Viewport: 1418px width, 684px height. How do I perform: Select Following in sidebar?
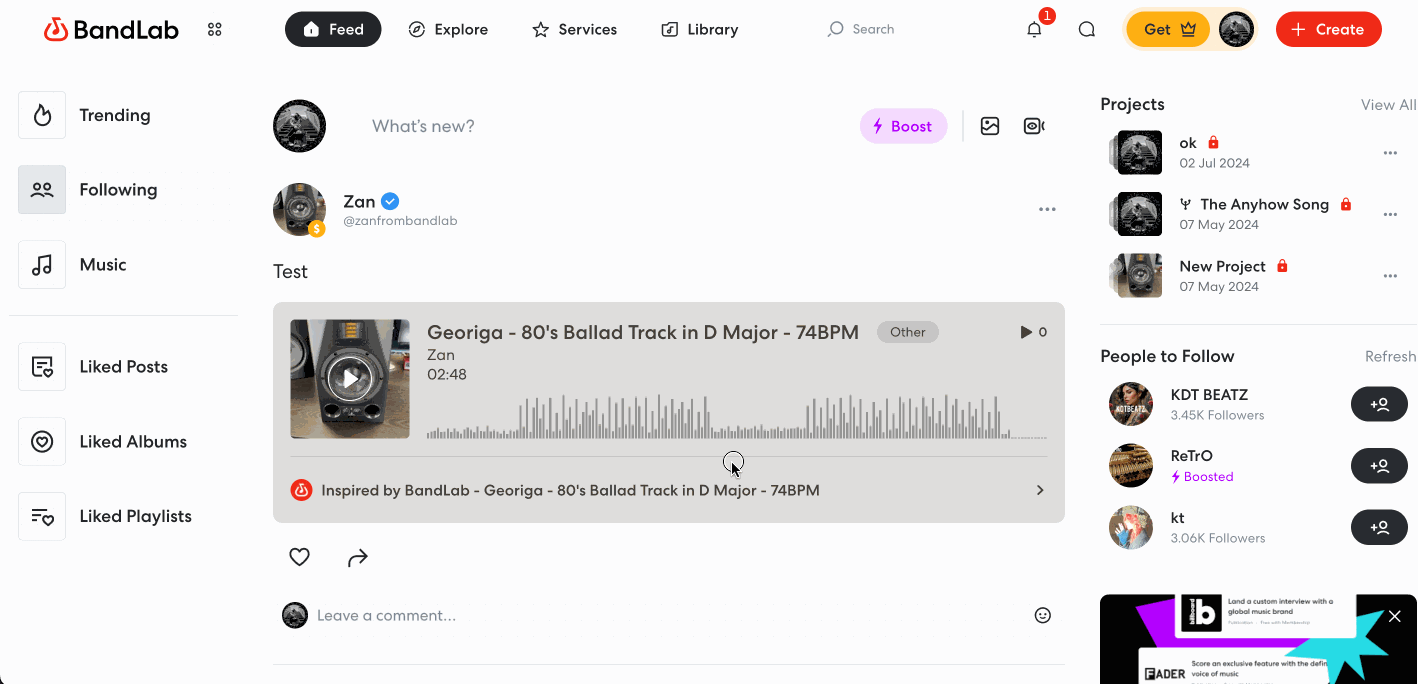tap(88, 190)
